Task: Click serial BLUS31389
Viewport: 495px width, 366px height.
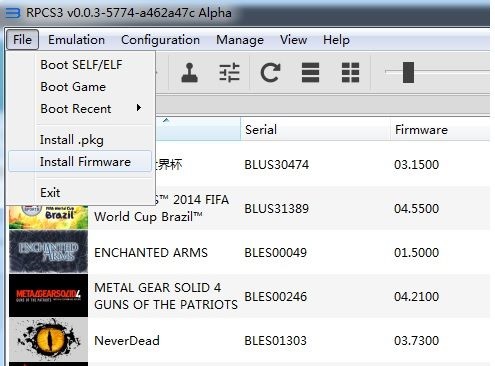Action: [277, 209]
